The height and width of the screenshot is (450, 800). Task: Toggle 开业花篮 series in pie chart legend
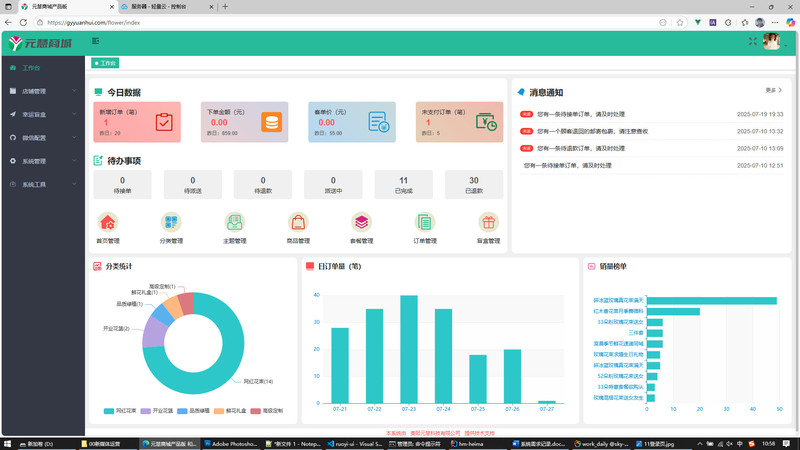(157, 411)
